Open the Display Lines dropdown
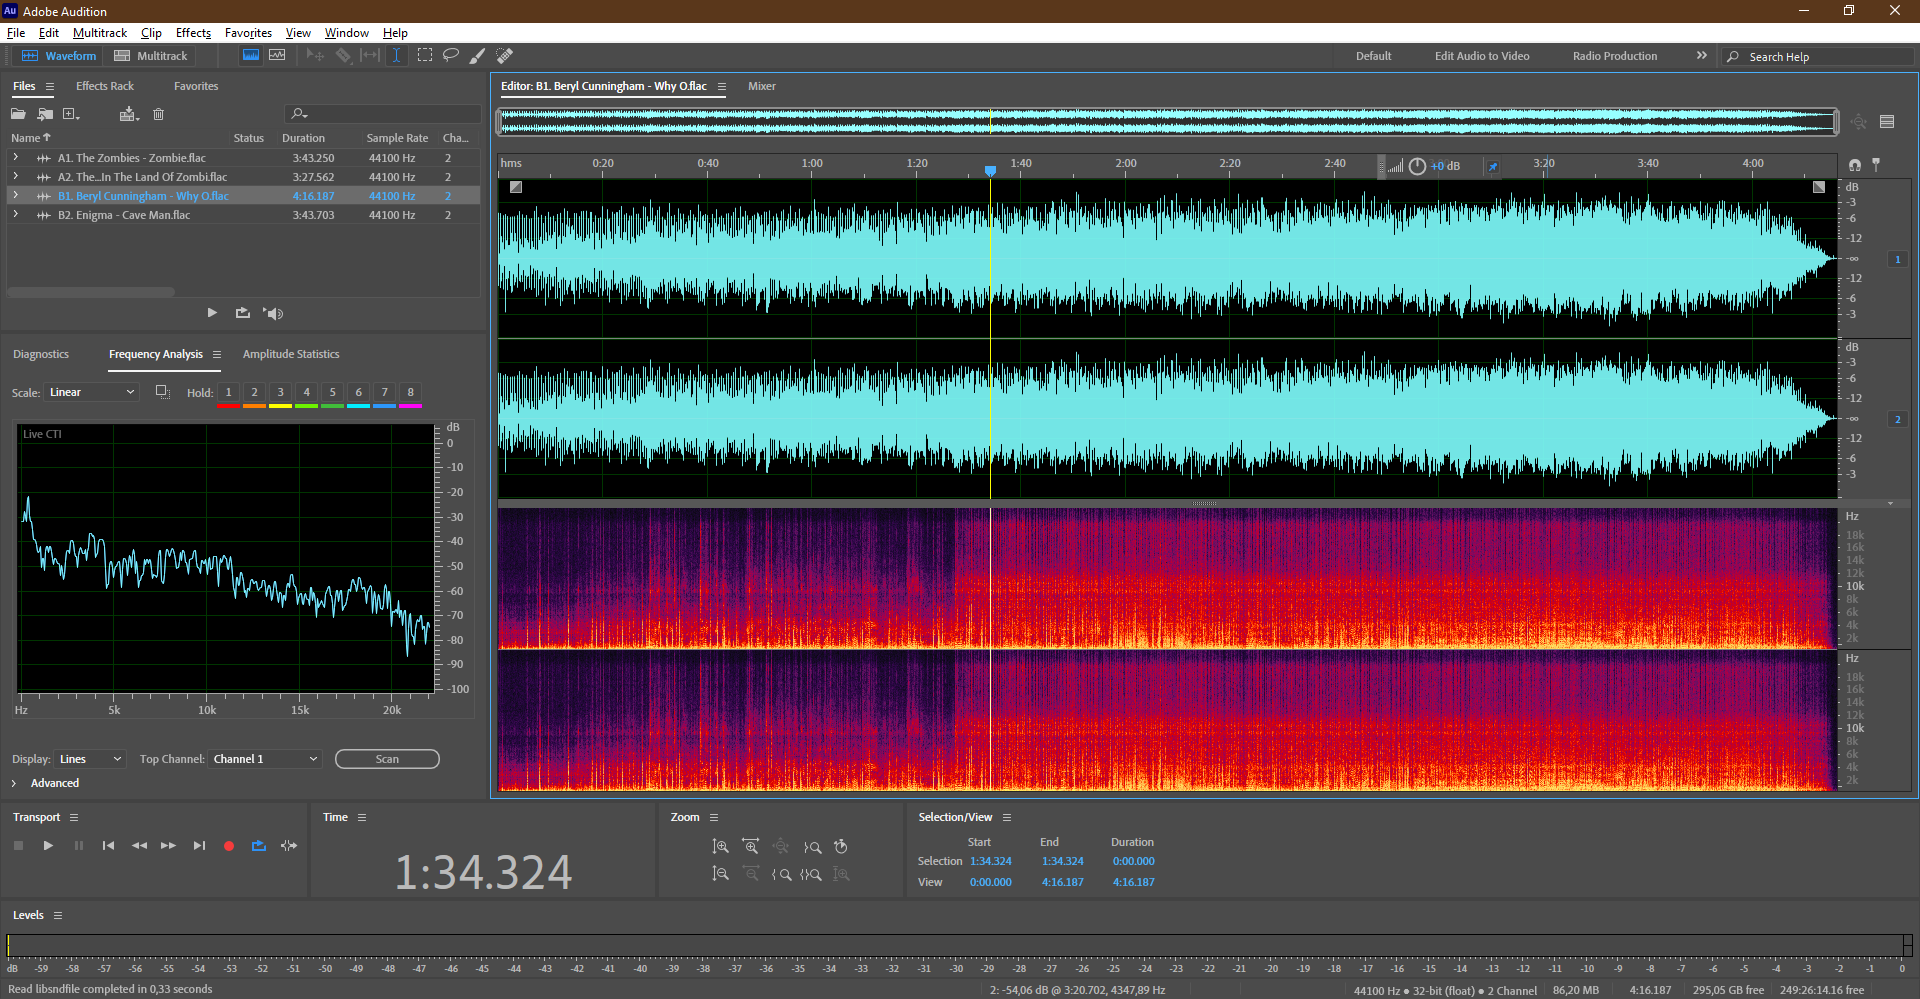 [x=91, y=759]
